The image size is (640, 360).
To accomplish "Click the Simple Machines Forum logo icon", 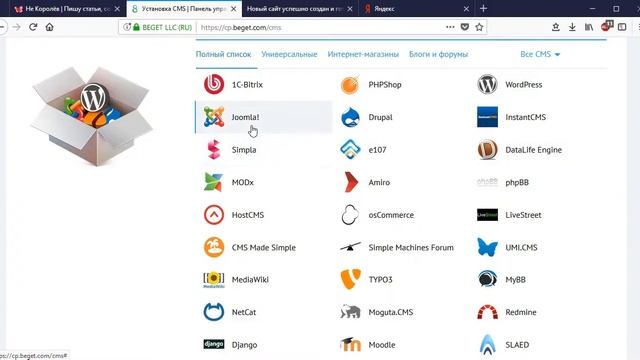I will (x=350, y=247).
